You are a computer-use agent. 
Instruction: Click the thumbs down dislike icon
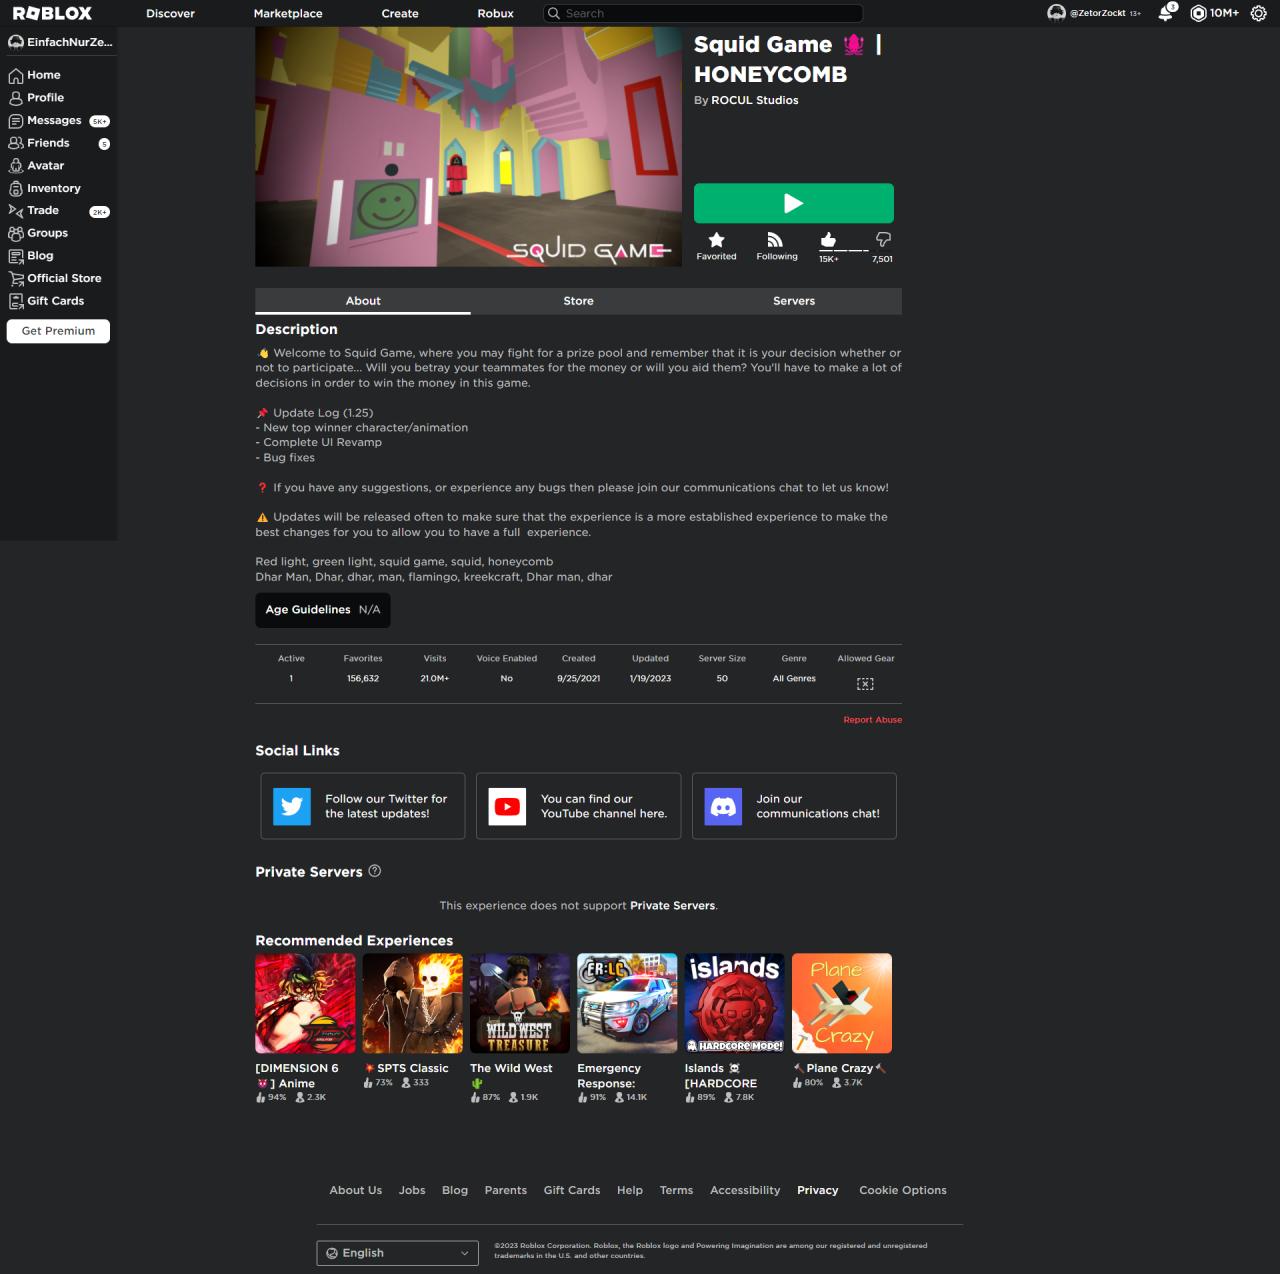[883, 239]
